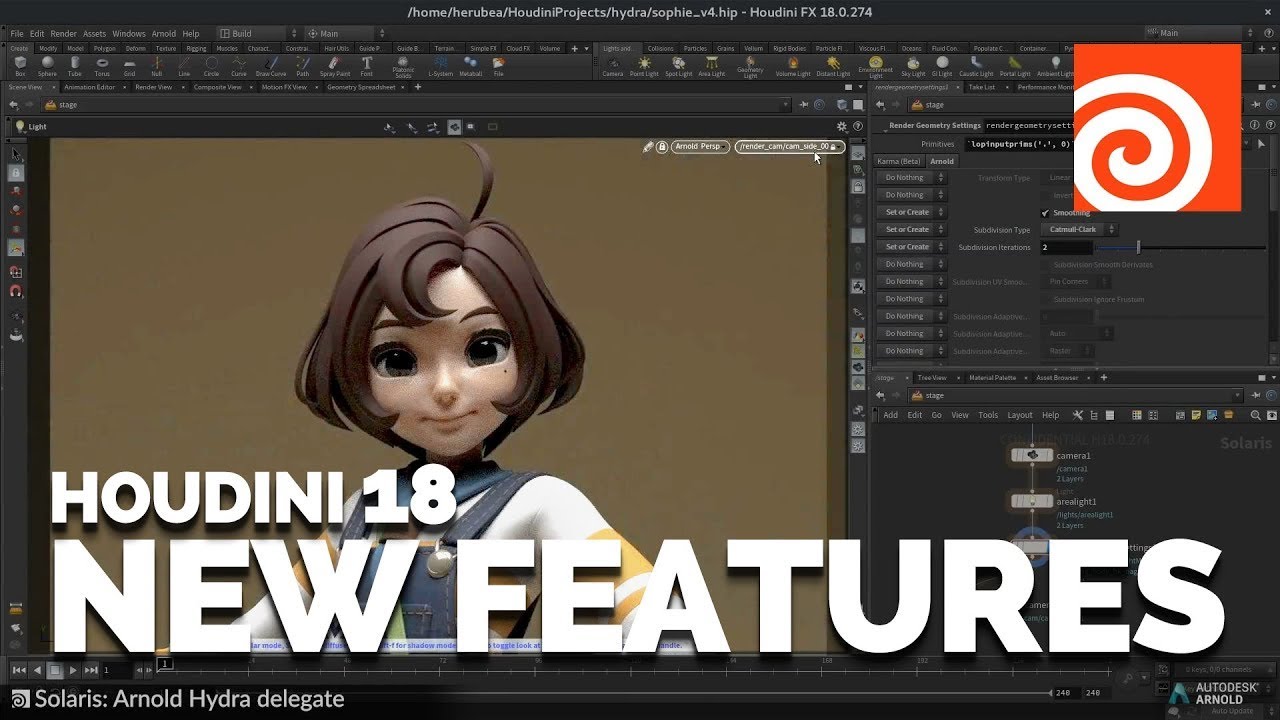
Task: Select the File shelf tool
Action: [498, 66]
